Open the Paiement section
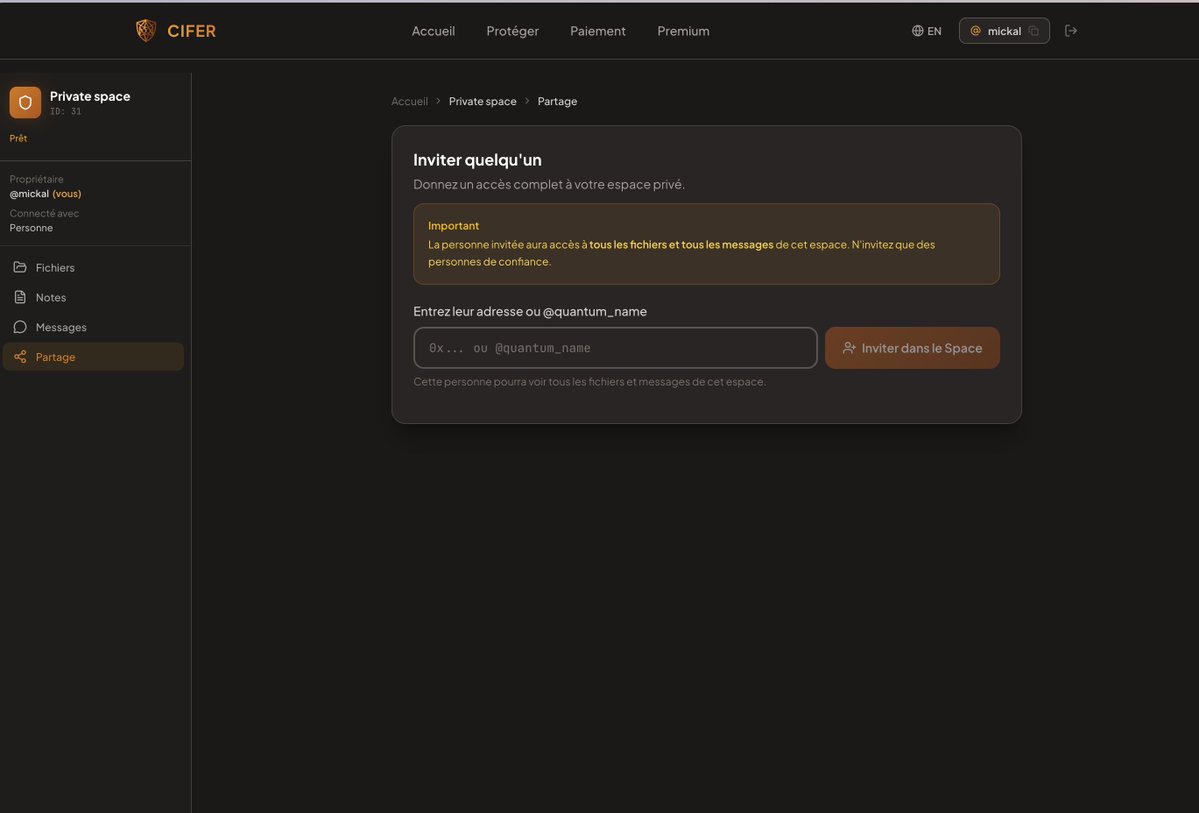Image resolution: width=1199 pixels, height=813 pixels. [597, 31]
